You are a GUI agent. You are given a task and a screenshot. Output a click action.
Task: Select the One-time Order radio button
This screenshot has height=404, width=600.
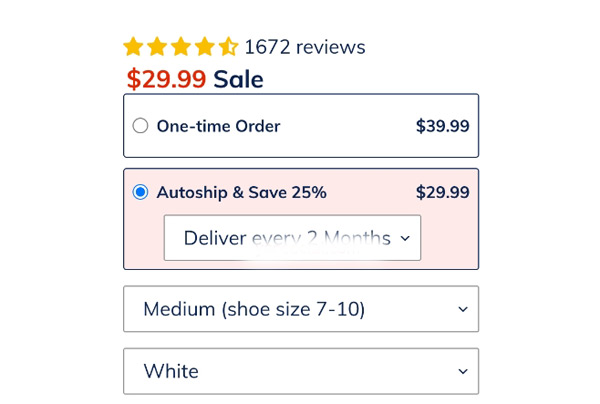(x=140, y=126)
